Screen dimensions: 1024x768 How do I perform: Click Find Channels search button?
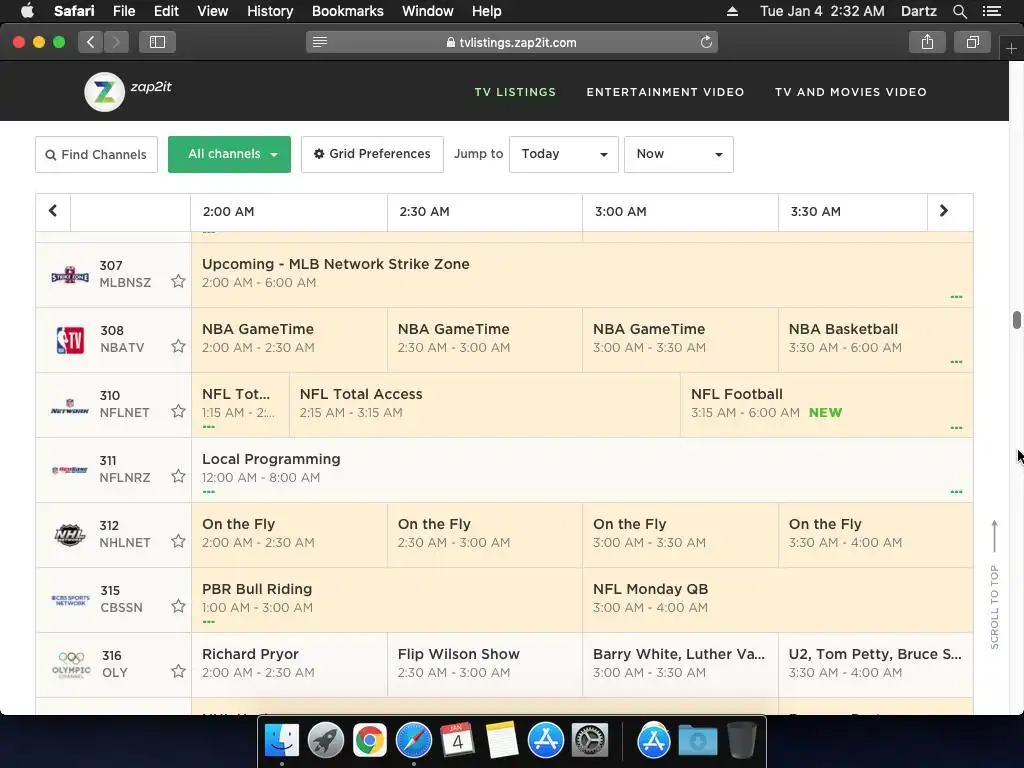point(96,154)
